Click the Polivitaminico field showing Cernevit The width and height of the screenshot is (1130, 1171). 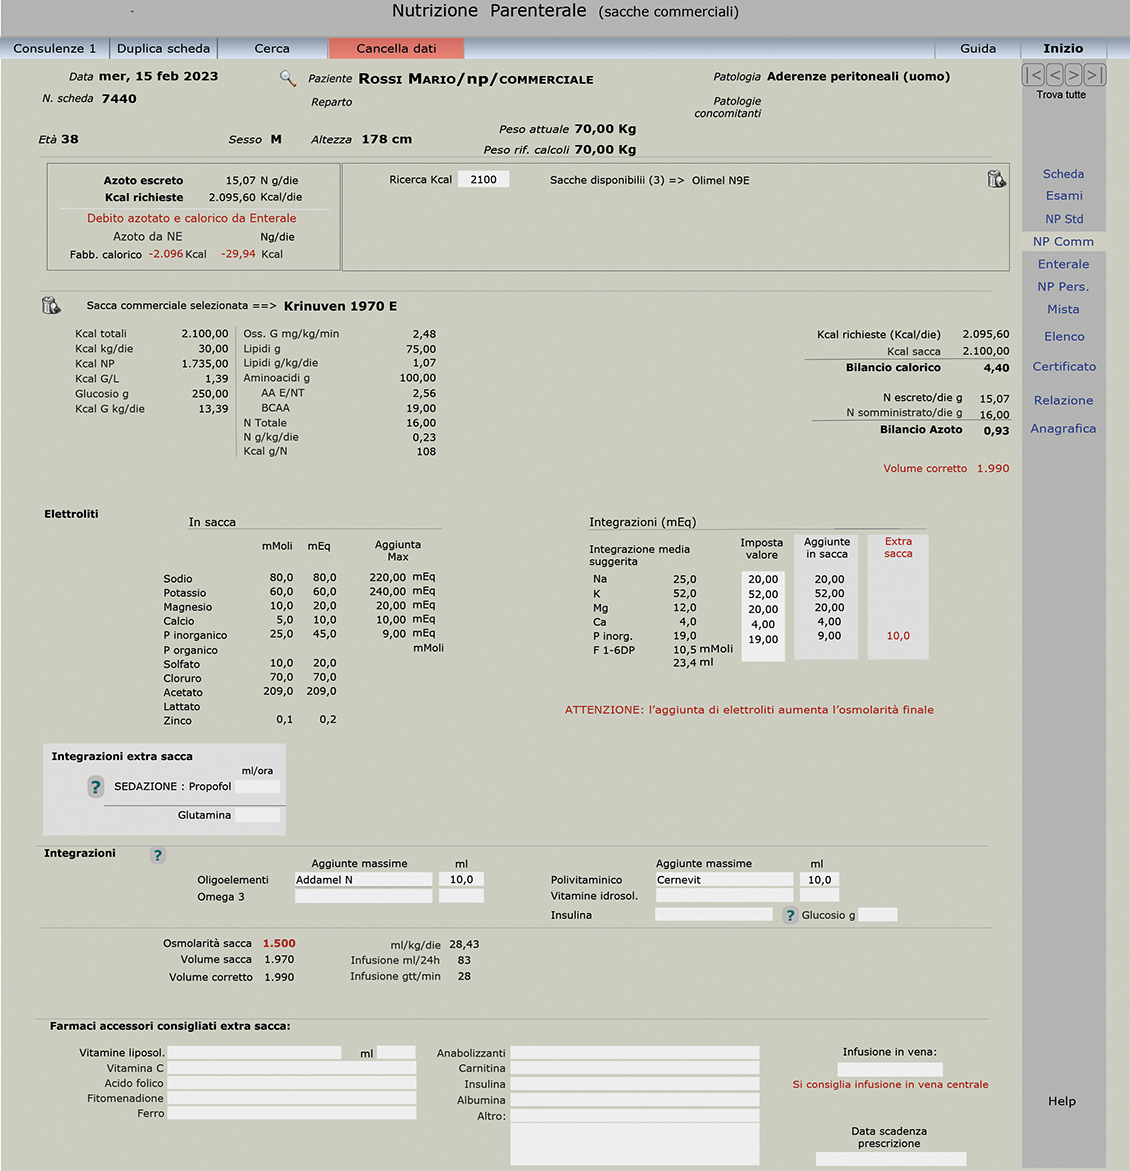click(x=724, y=880)
